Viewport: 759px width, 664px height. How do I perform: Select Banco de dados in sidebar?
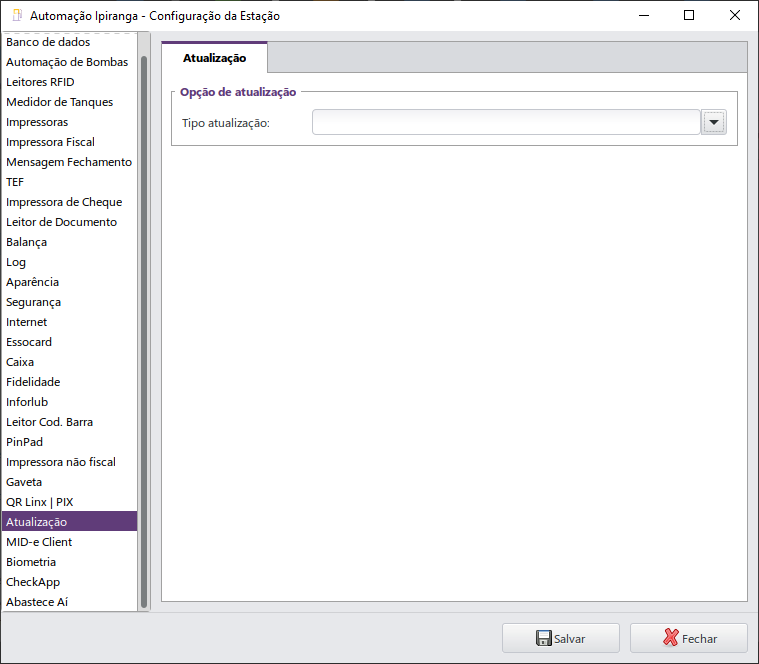click(x=70, y=42)
